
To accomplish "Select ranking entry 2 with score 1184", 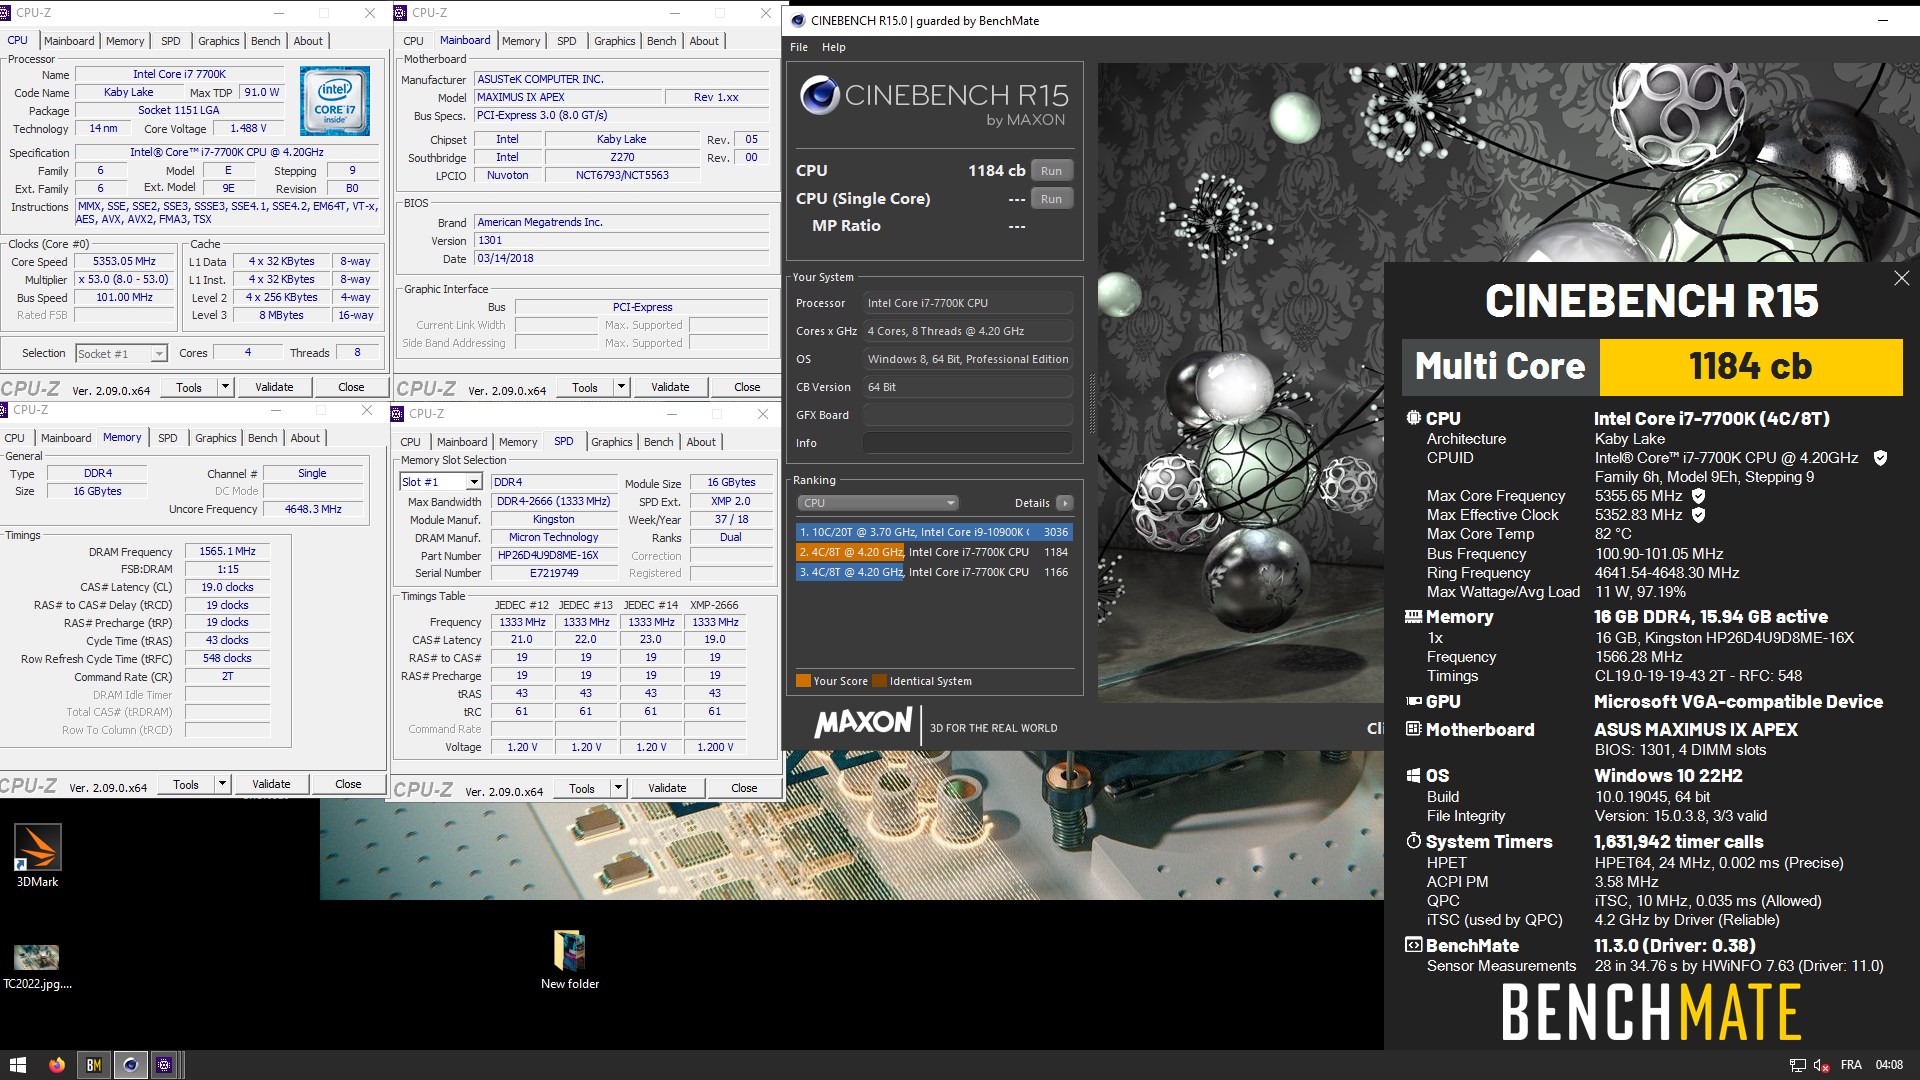I will coord(934,552).
